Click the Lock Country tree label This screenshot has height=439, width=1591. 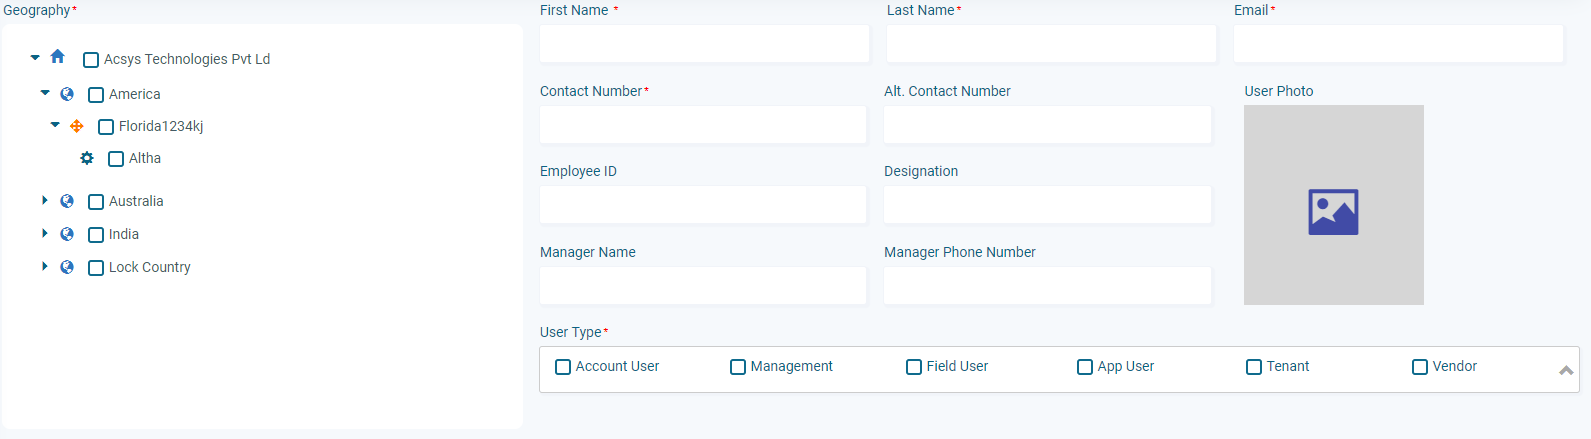tap(150, 267)
